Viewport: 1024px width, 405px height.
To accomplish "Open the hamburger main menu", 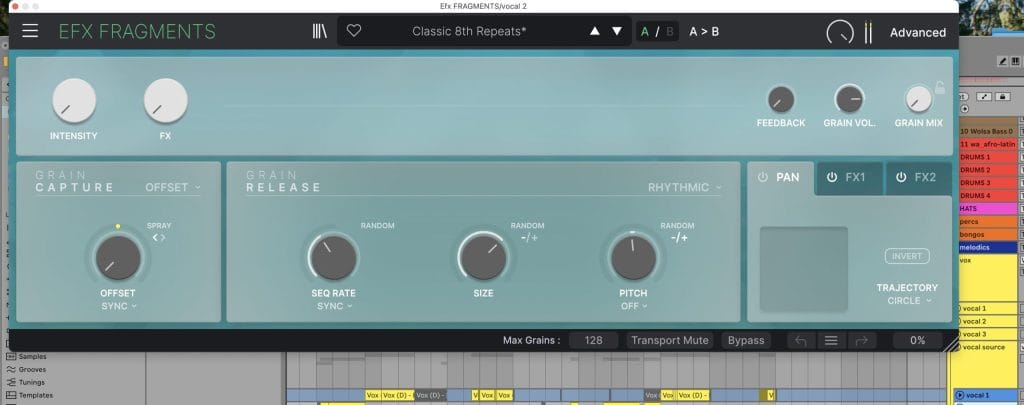I will pos(30,31).
